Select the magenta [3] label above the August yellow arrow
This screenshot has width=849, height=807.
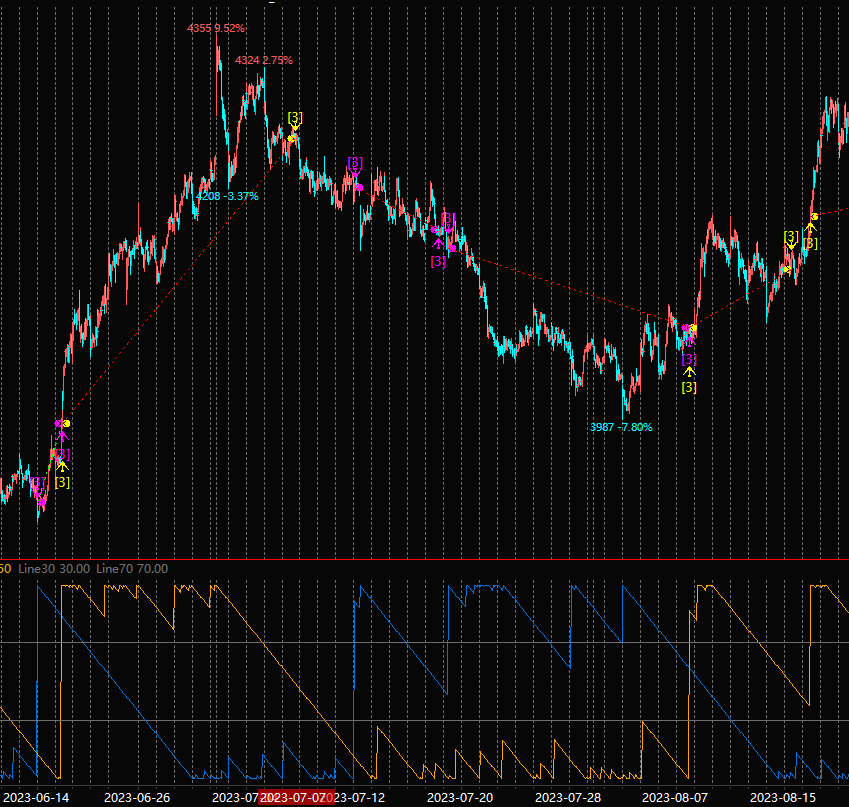click(688, 359)
